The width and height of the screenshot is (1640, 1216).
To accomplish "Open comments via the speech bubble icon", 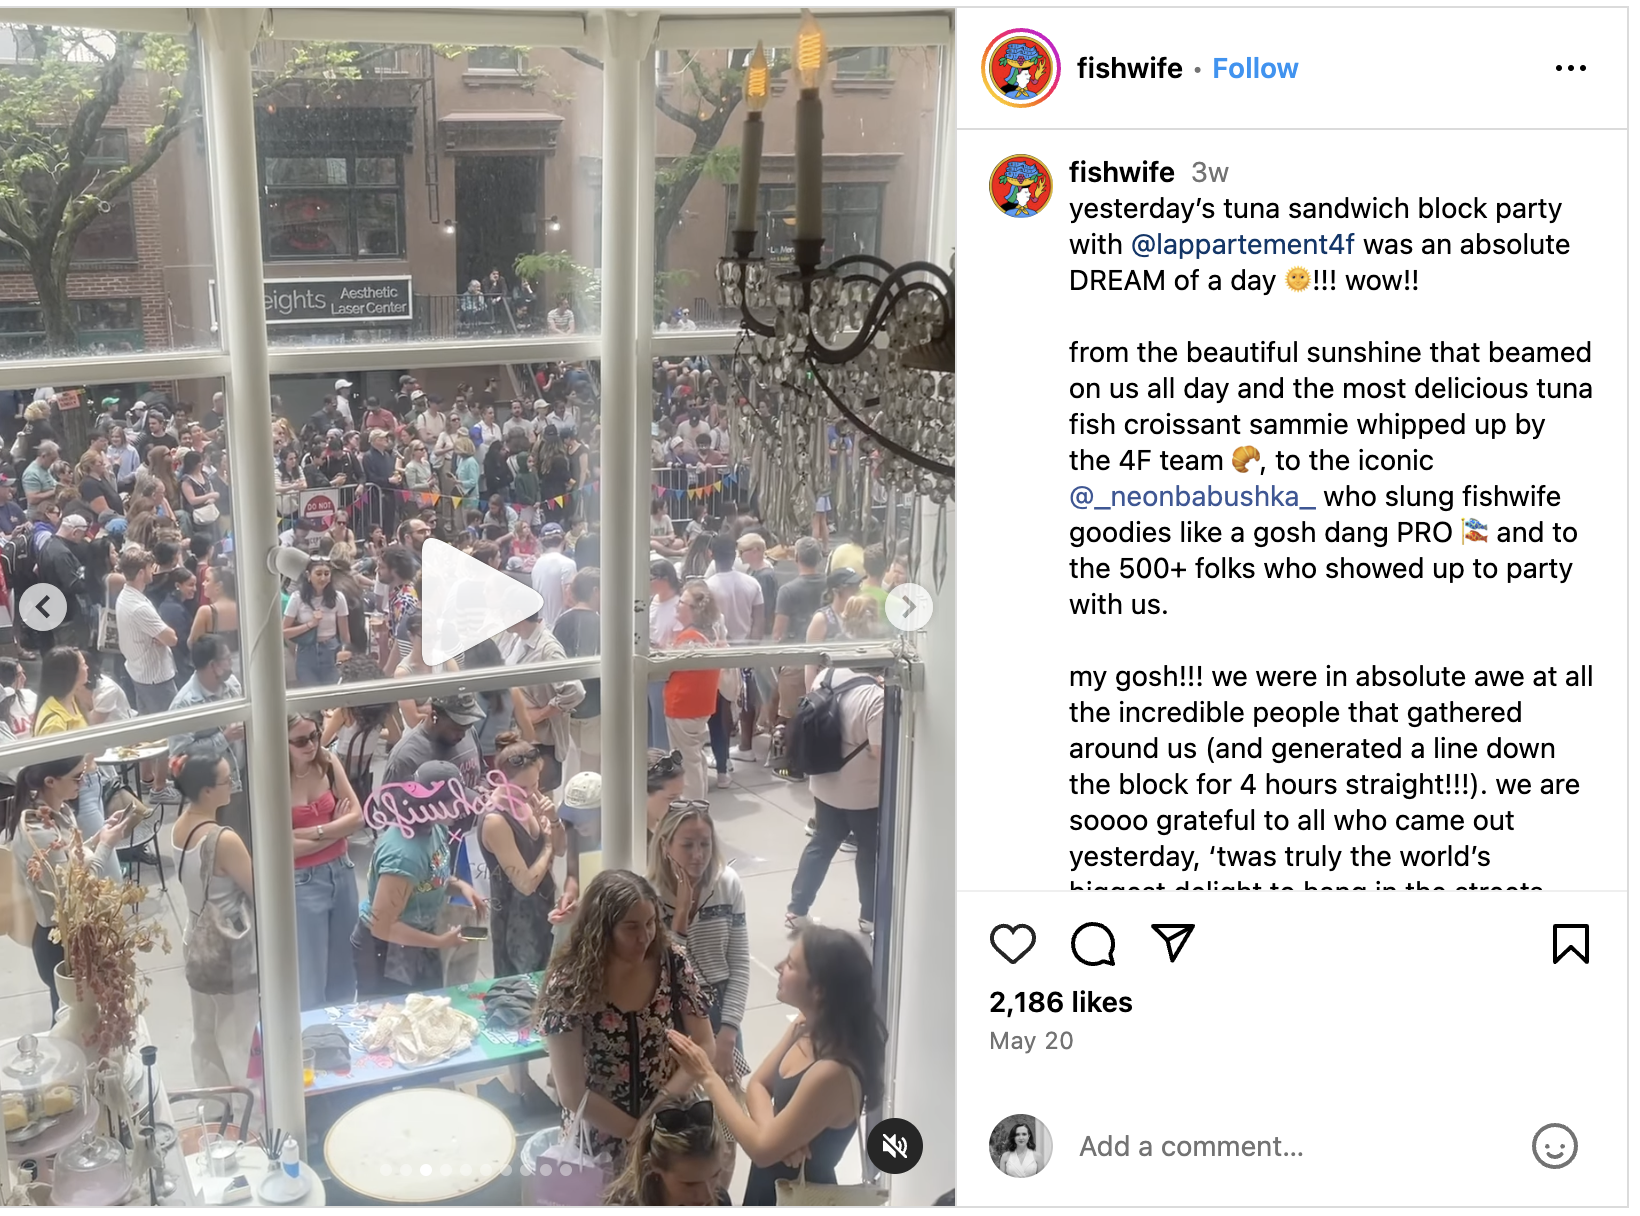I will click(1092, 943).
